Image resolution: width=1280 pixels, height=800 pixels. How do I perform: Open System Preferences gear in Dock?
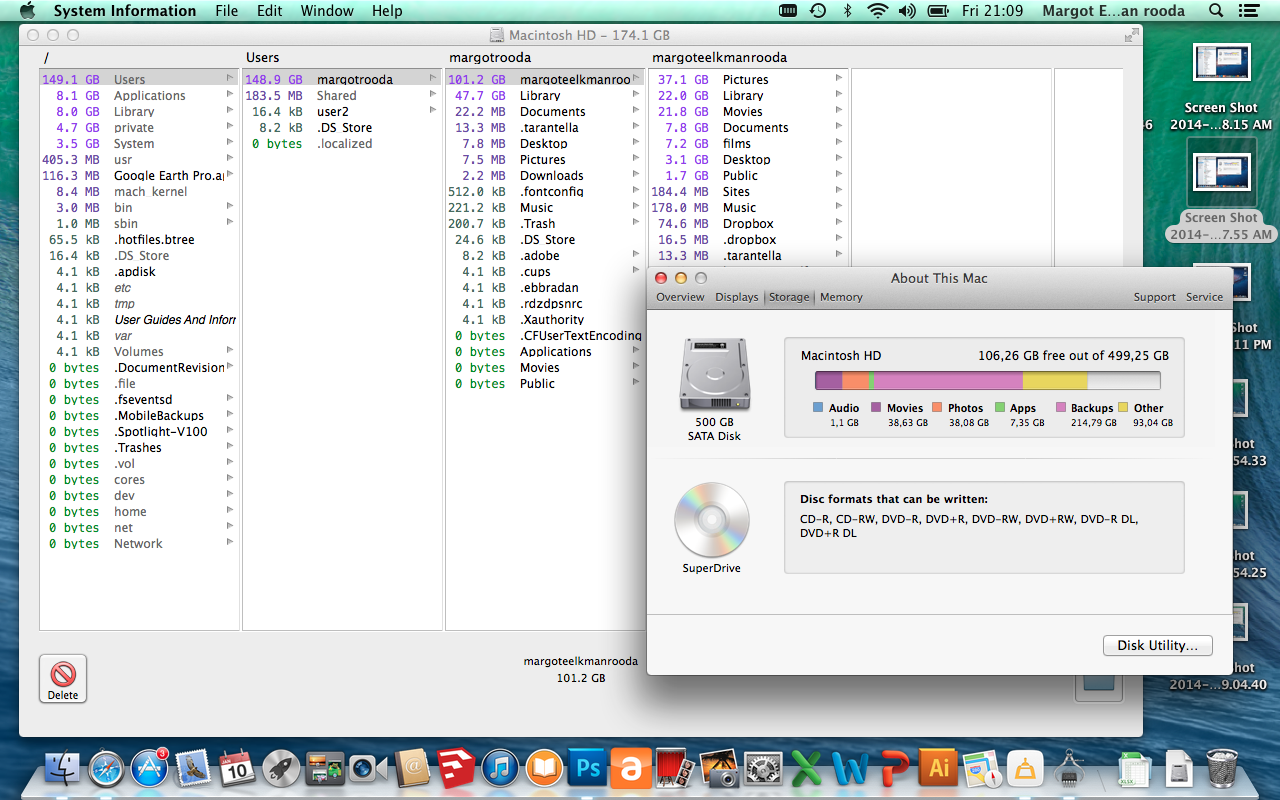coord(763,768)
